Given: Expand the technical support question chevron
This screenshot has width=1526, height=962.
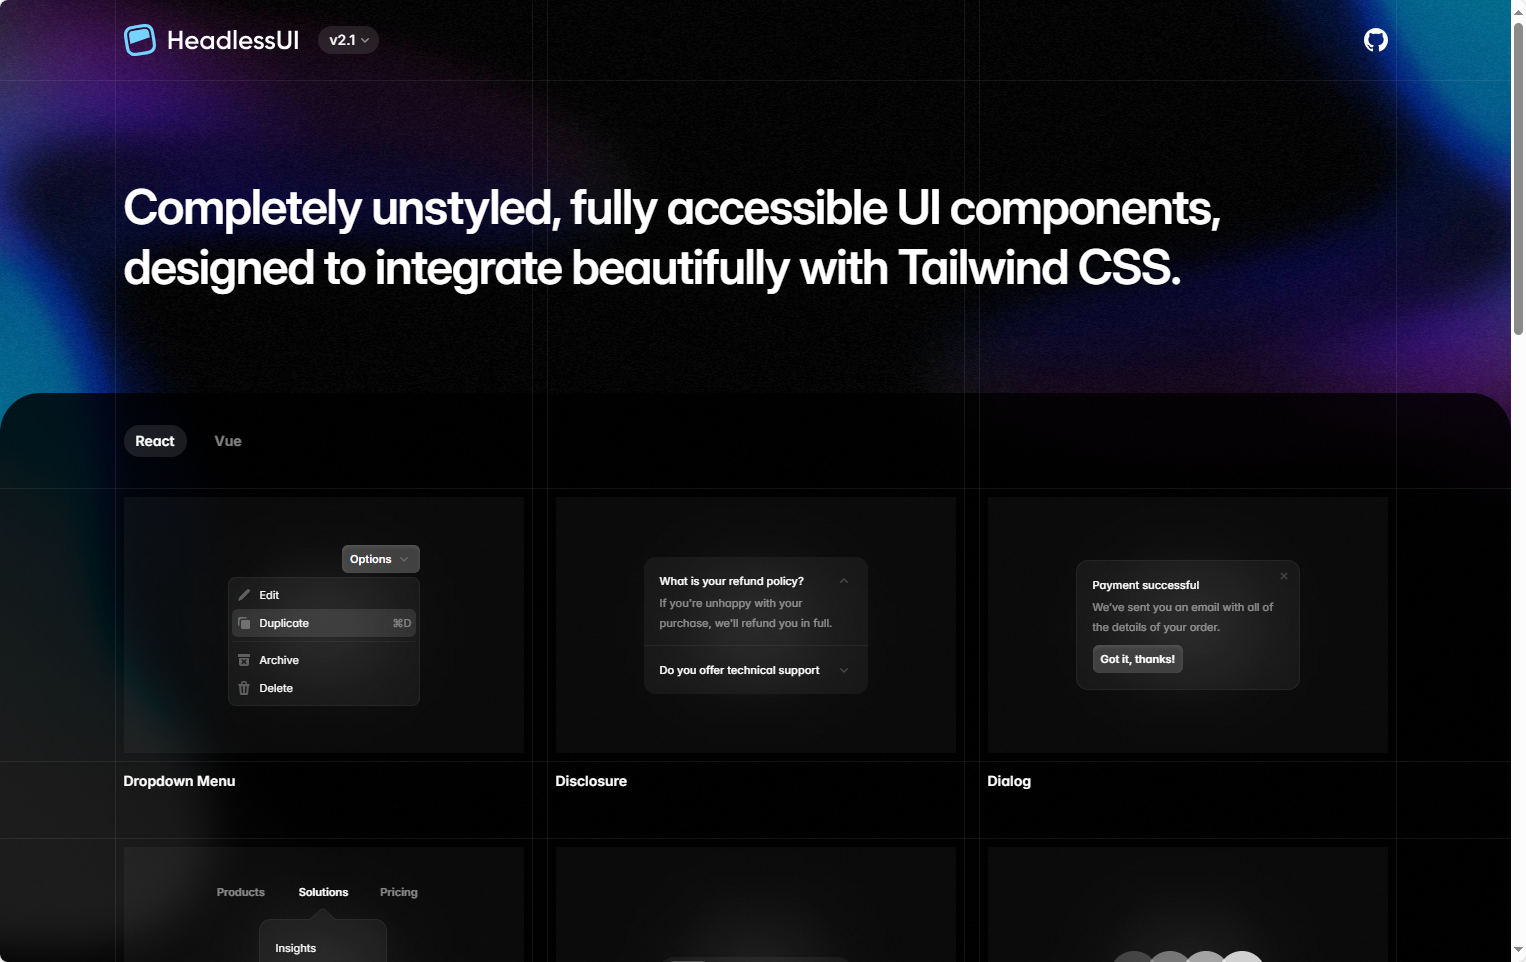Looking at the screenshot, I should [844, 670].
